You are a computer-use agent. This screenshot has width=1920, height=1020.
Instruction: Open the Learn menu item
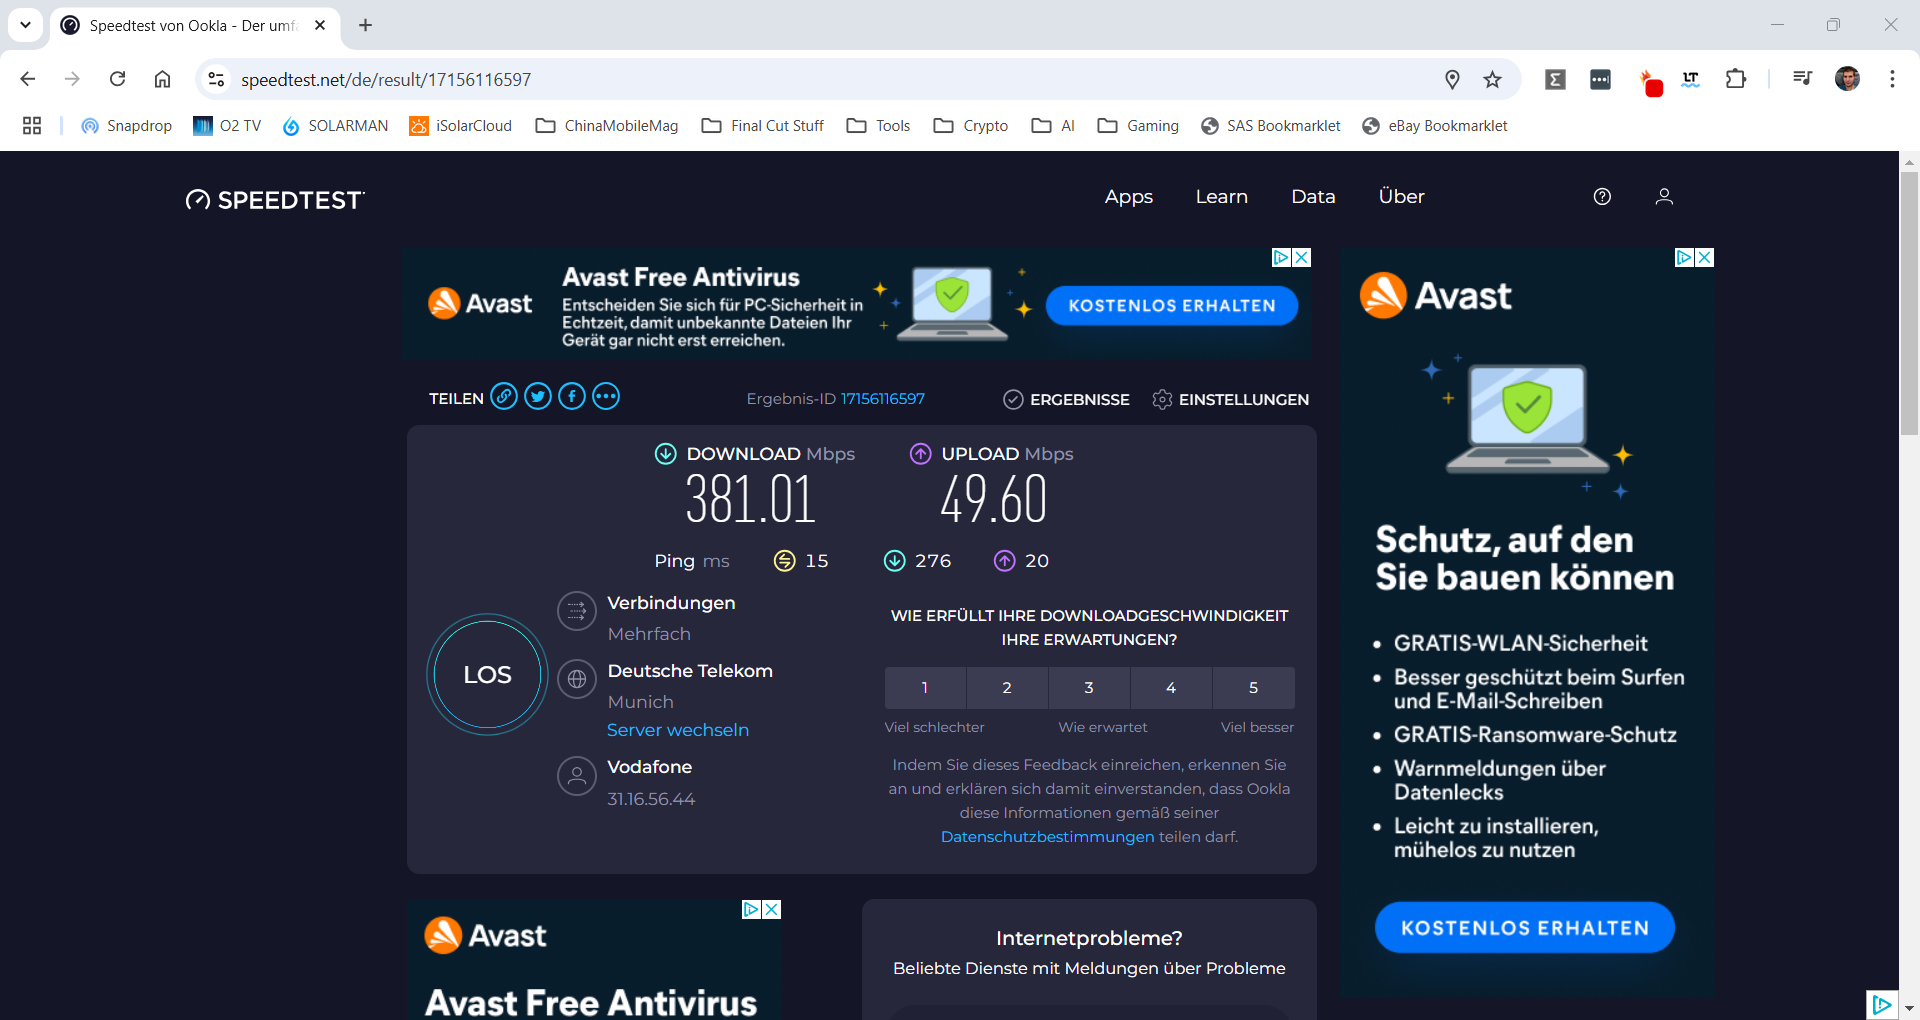click(x=1222, y=197)
